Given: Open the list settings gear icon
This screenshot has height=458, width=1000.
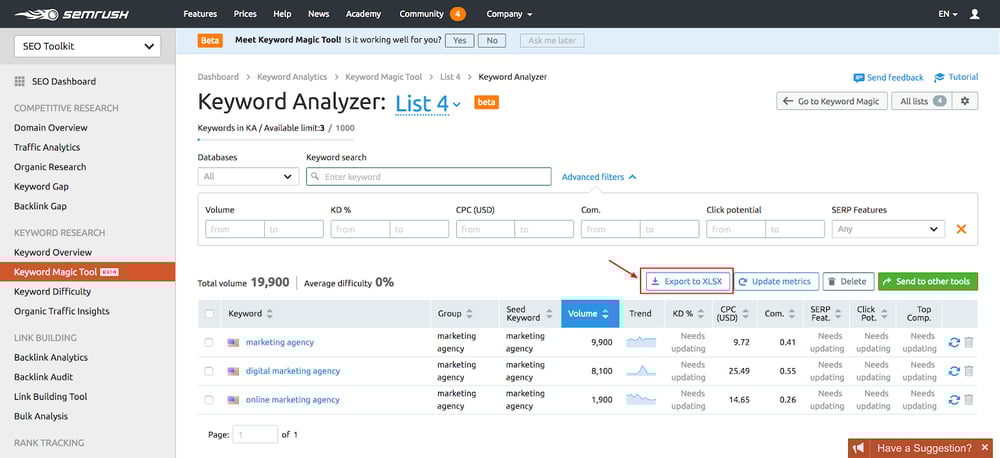Looking at the screenshot, I should (965, 101).
